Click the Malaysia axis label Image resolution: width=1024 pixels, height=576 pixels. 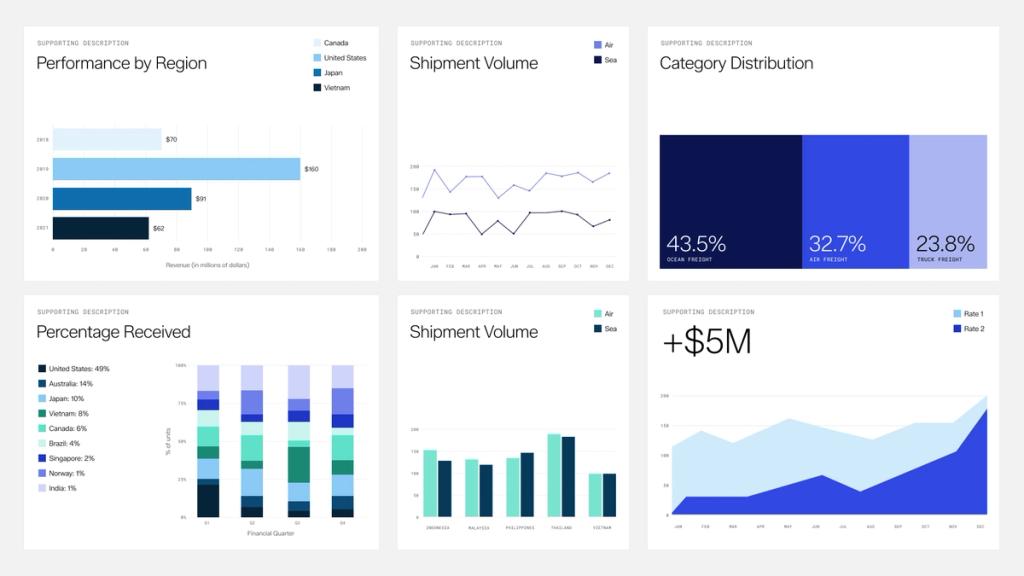(x=479, y=528)
